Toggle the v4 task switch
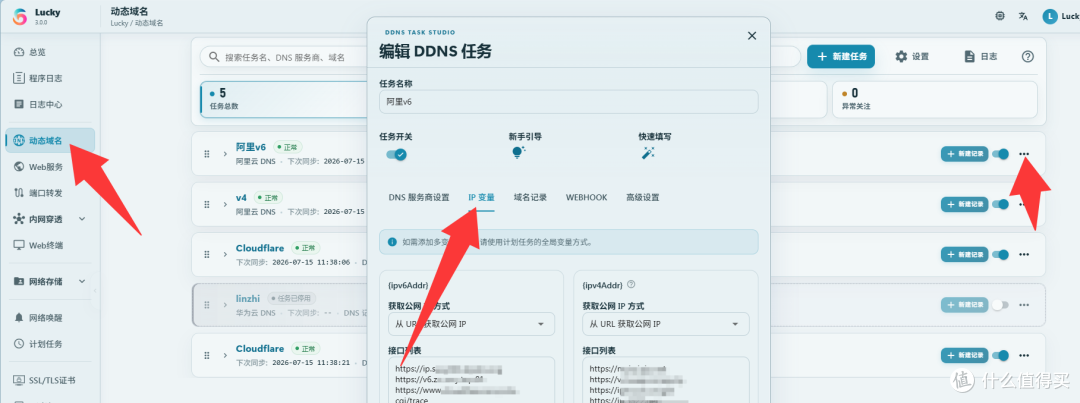1080x403 pixels. coord(1000,204)
